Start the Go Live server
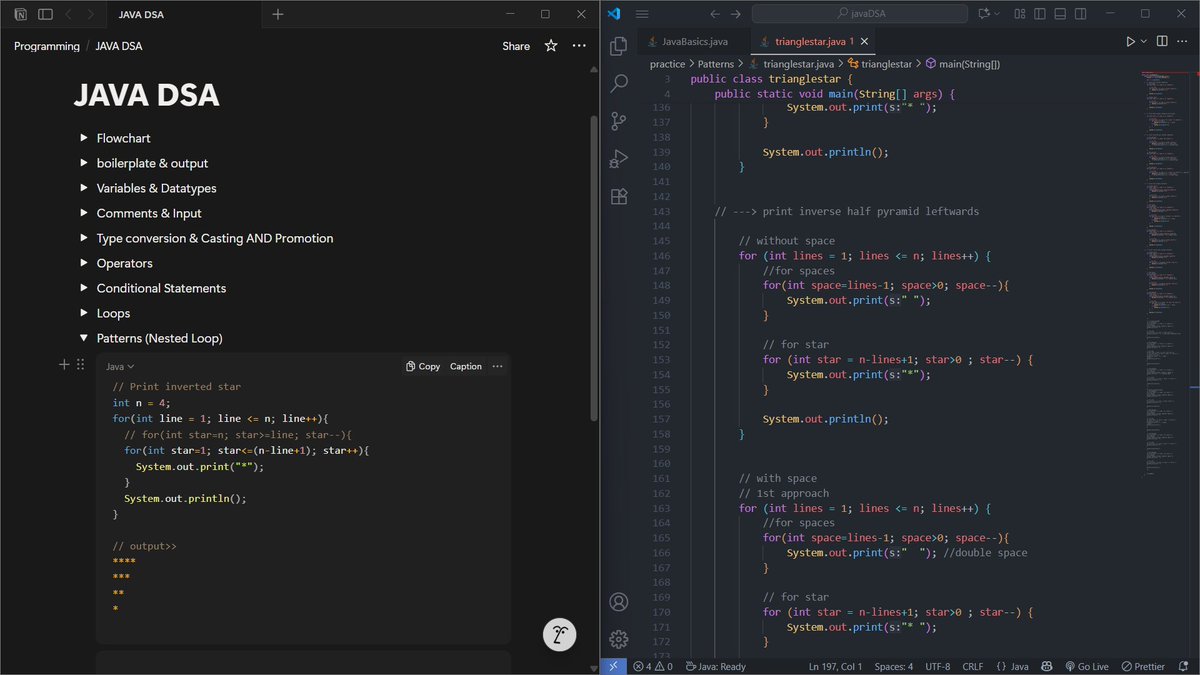The height and width of the screenshot is (675, 1200). click(x=1086, y=666)
